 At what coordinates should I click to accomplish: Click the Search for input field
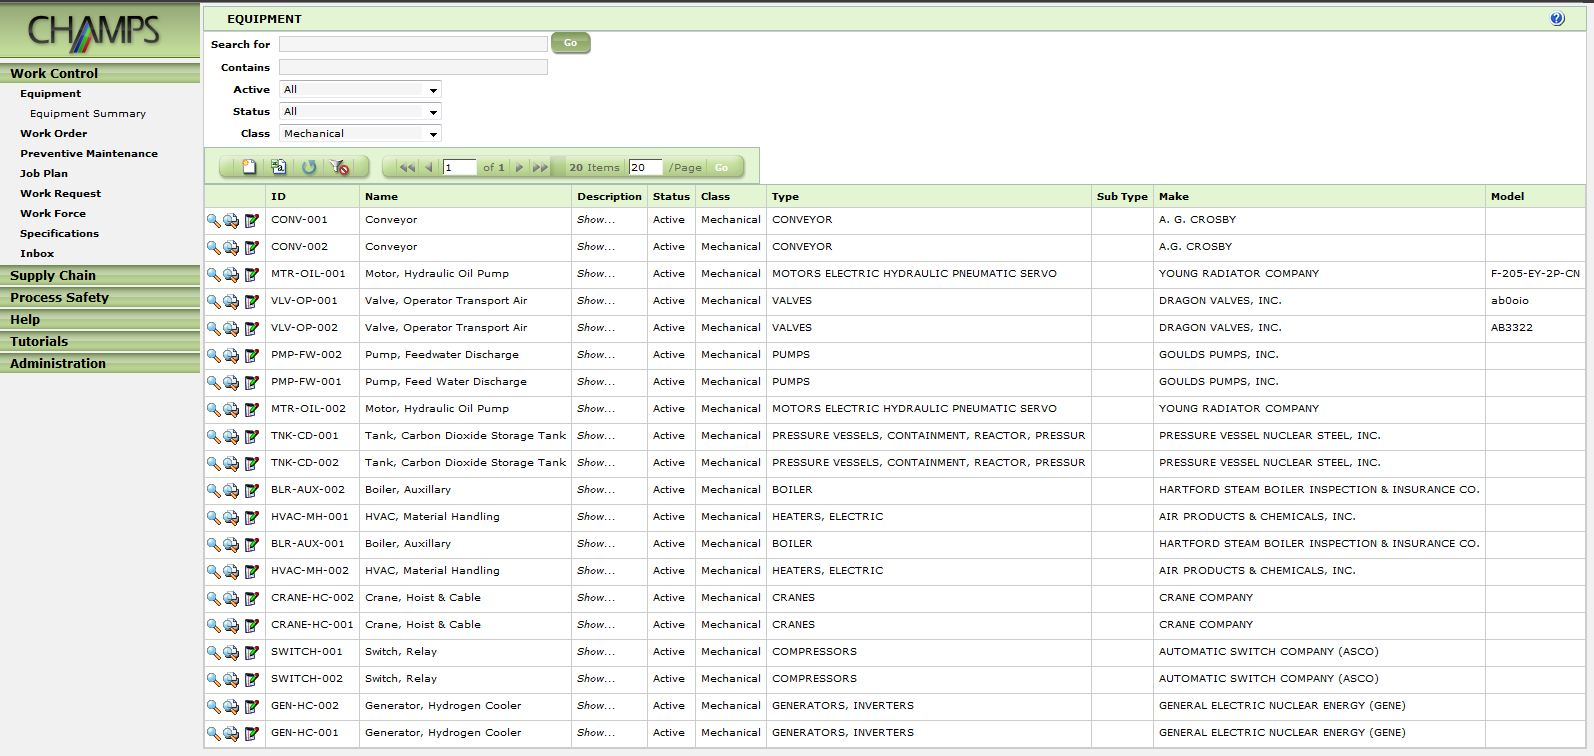coord(413,44)
